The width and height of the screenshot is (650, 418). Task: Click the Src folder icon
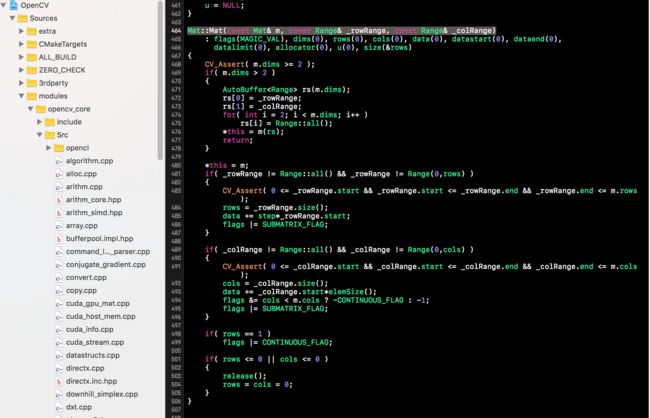pyautogui.click(x=50, y=135)
